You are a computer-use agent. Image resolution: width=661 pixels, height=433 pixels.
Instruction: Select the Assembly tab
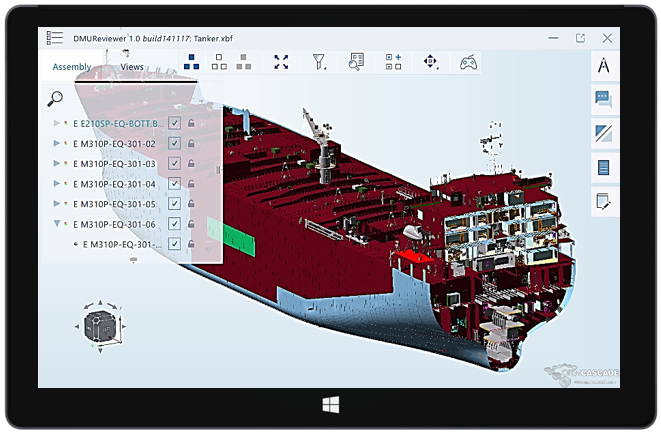tap(71, 67)
